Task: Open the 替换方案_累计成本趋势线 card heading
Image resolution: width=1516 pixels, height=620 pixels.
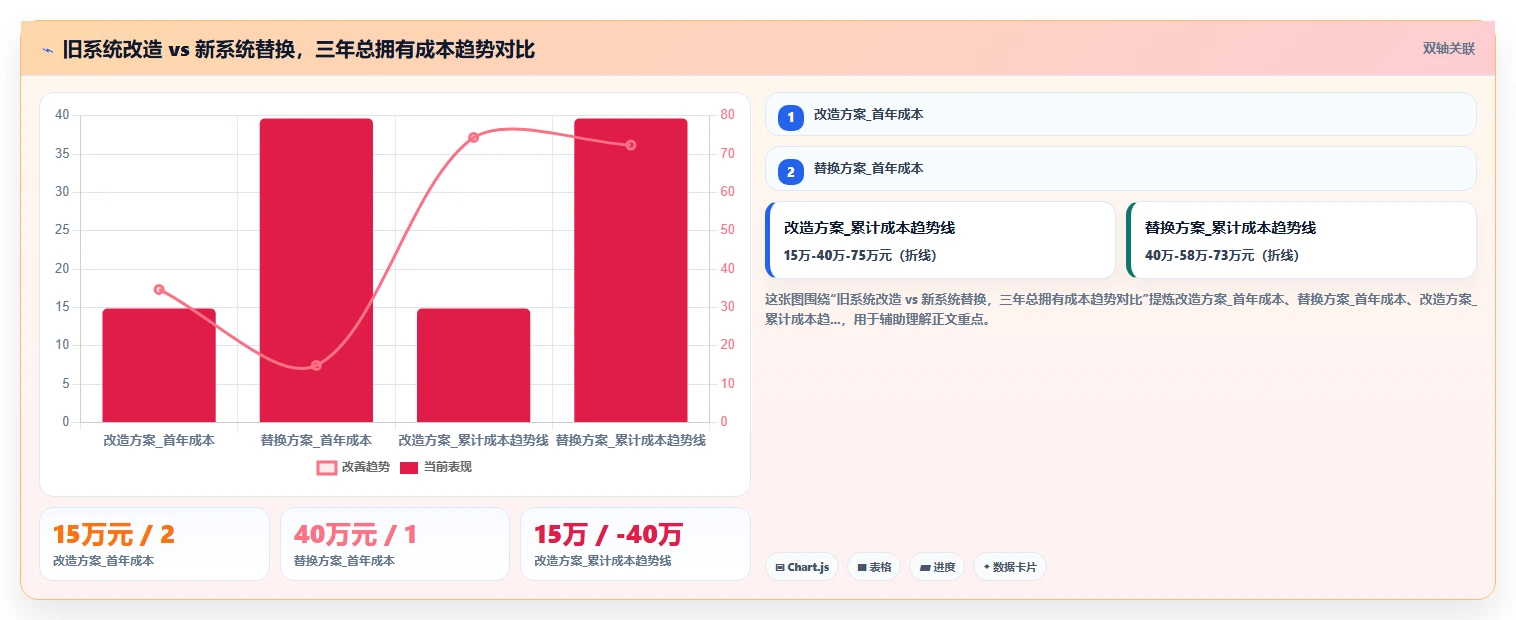Action: (x=1230, y=228)
